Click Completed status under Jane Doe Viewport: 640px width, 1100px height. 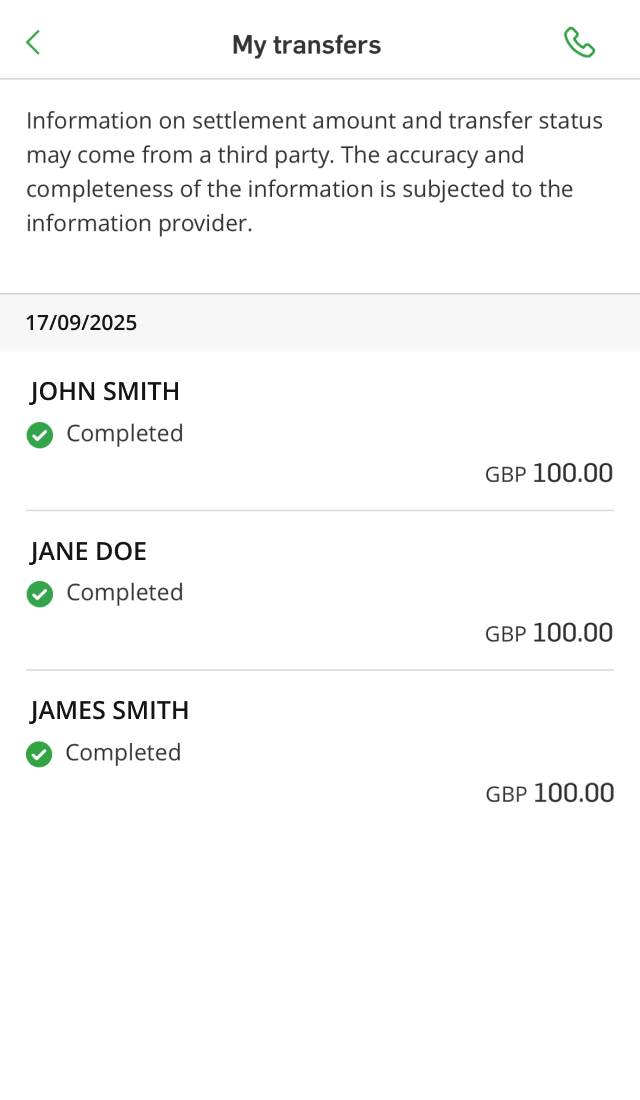pyautogui.click(x=125, y=593)
